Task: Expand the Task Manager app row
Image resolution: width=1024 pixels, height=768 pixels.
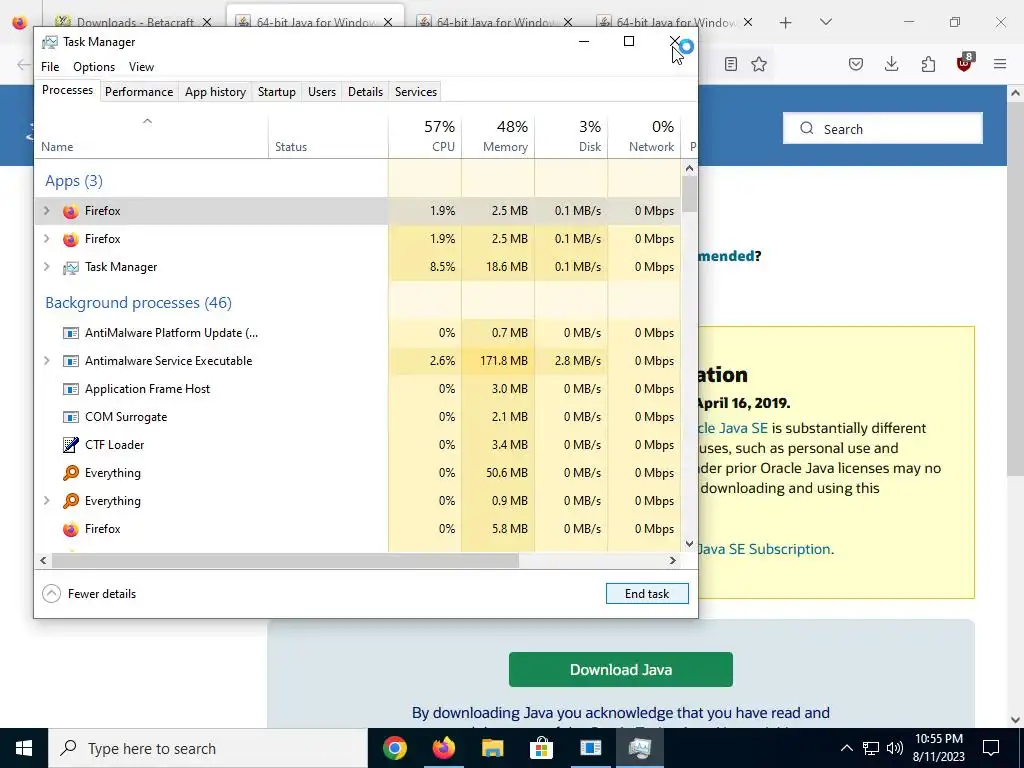Action: click(46, 267)
